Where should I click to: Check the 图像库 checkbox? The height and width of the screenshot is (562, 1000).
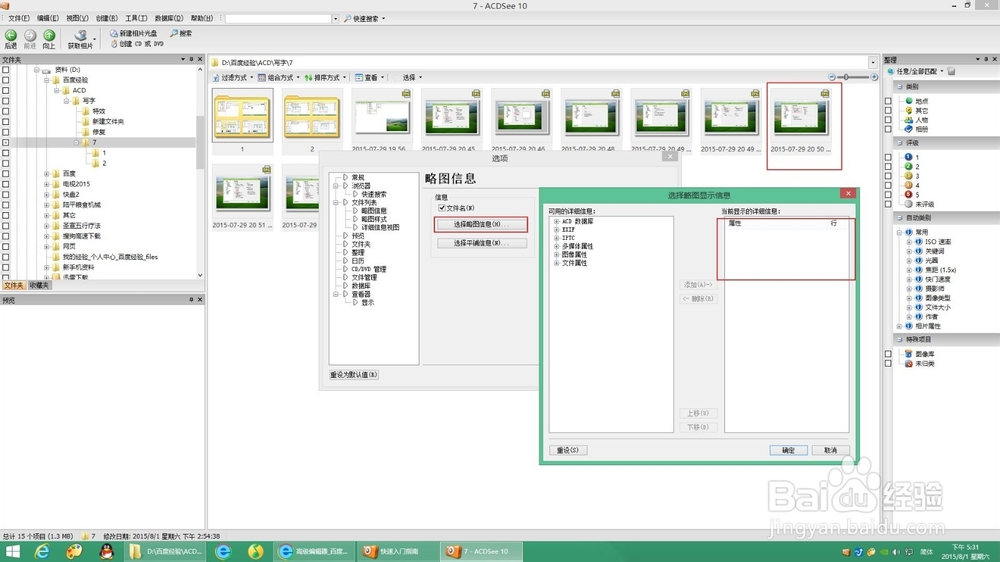[888, 353]
